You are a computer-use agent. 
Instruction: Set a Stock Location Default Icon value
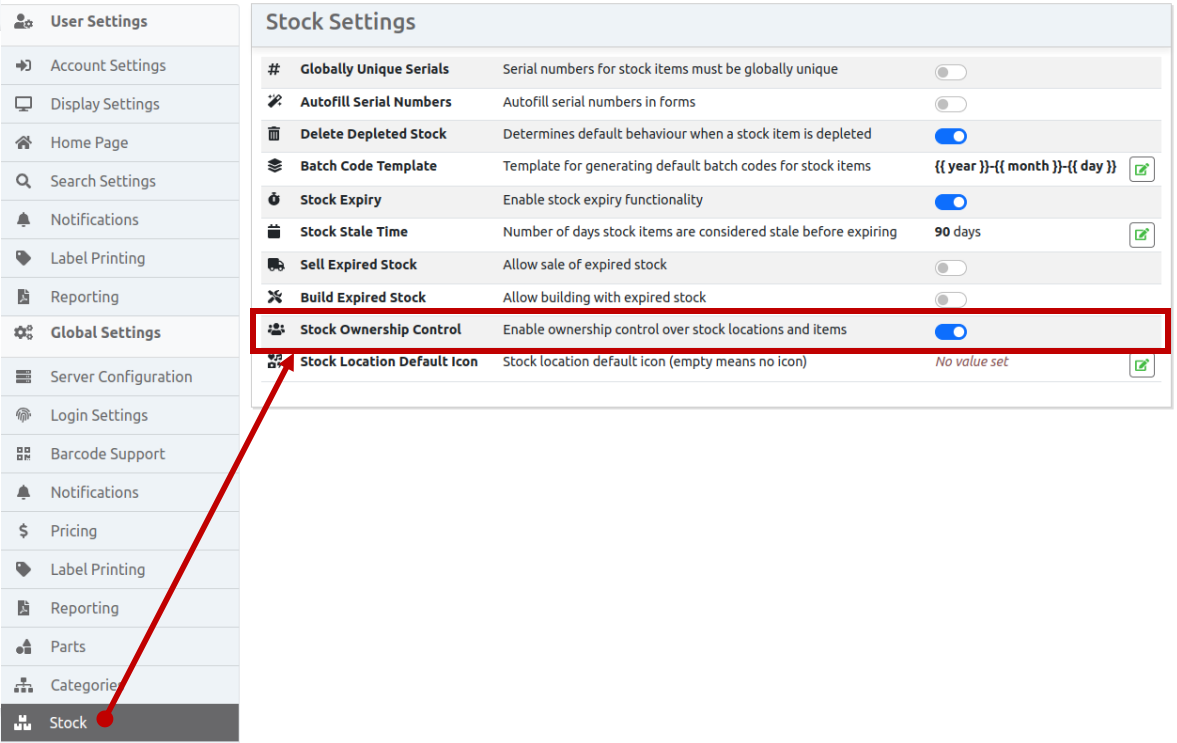point(1141,364)
